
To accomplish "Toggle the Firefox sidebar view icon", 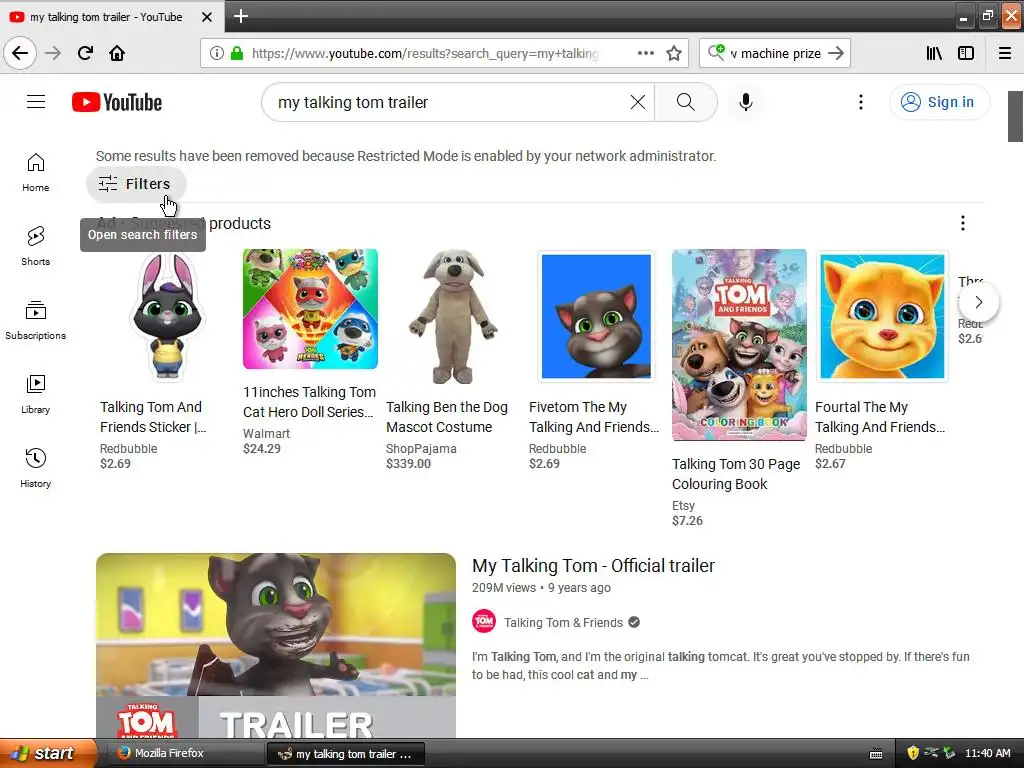I will pos(966,53).
